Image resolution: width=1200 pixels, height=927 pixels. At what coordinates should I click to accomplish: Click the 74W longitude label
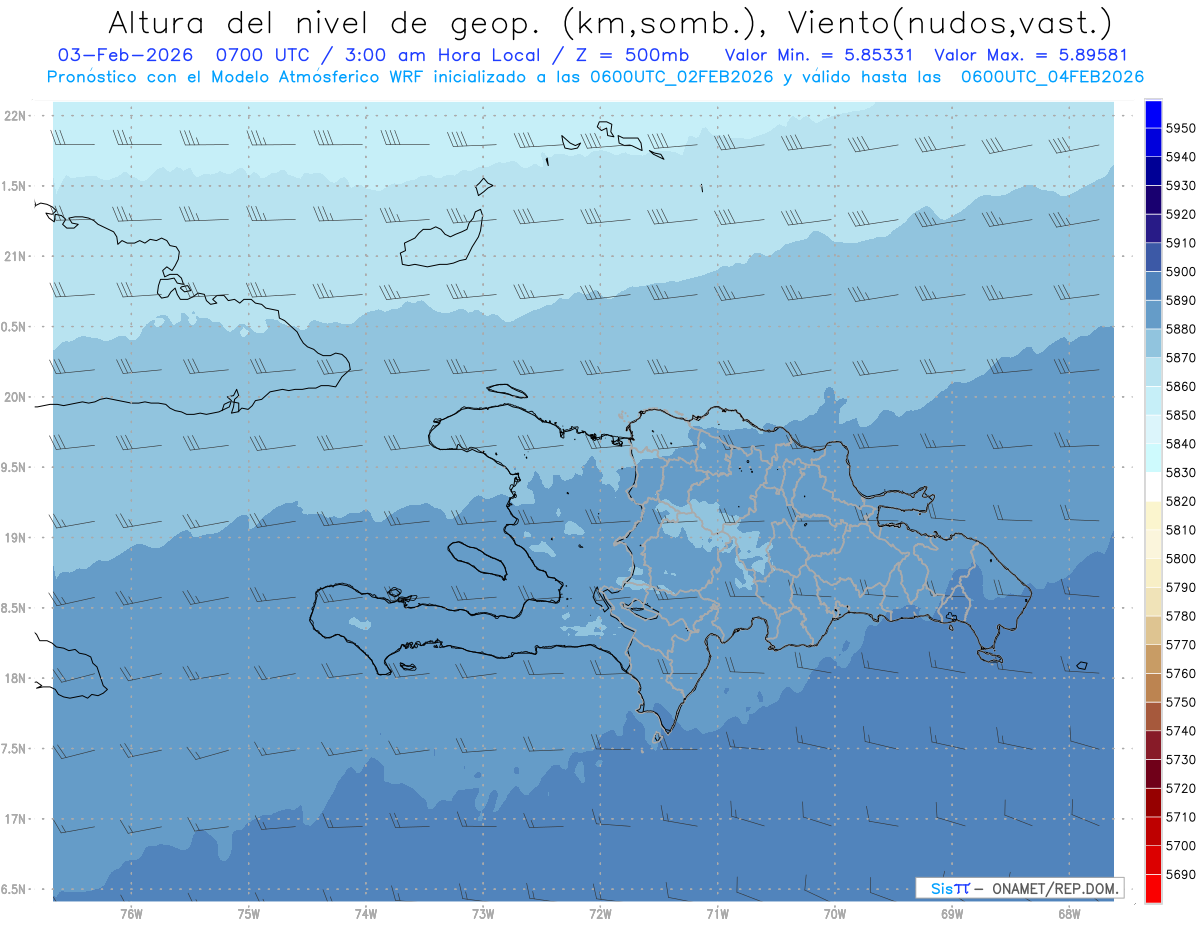365,913
